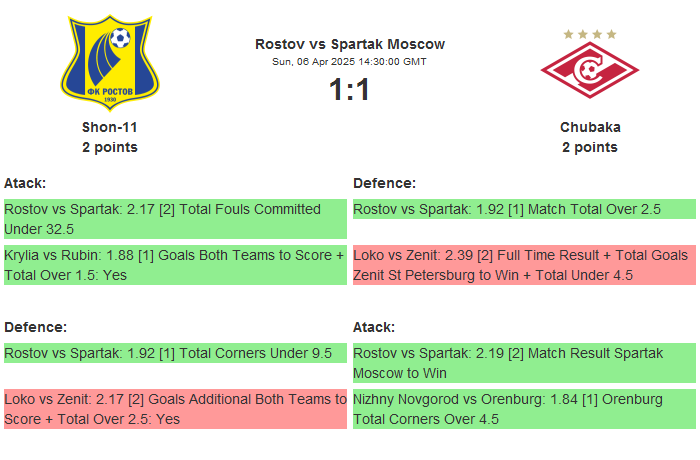Click the match date and time text

[350, 62]
